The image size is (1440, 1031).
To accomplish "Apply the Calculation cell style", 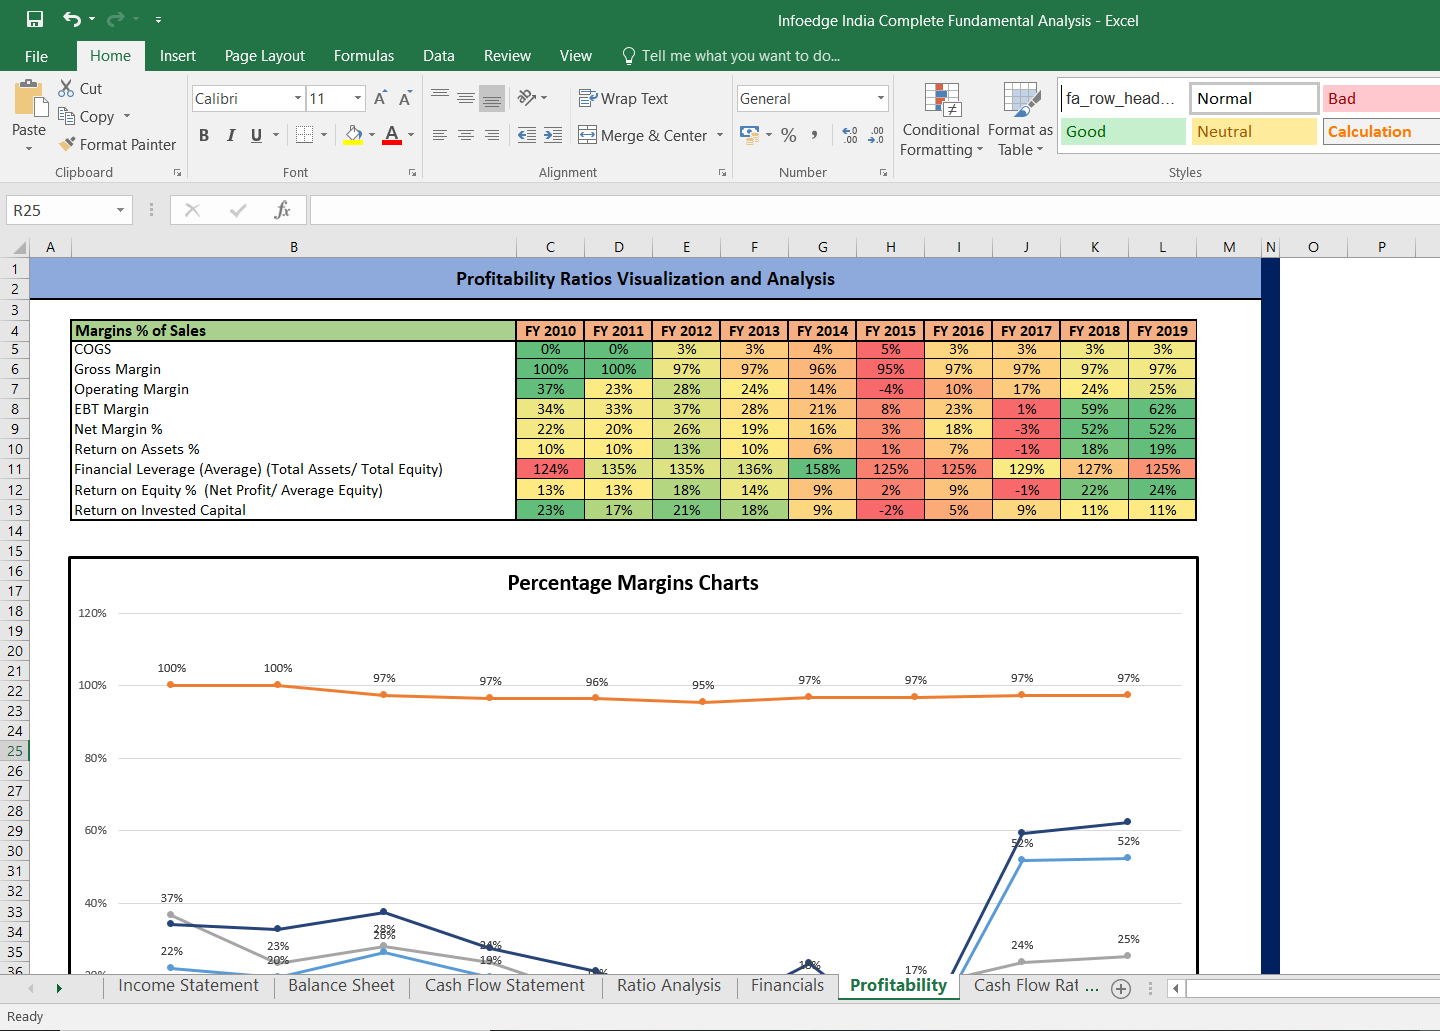I will click(1382, 131).
